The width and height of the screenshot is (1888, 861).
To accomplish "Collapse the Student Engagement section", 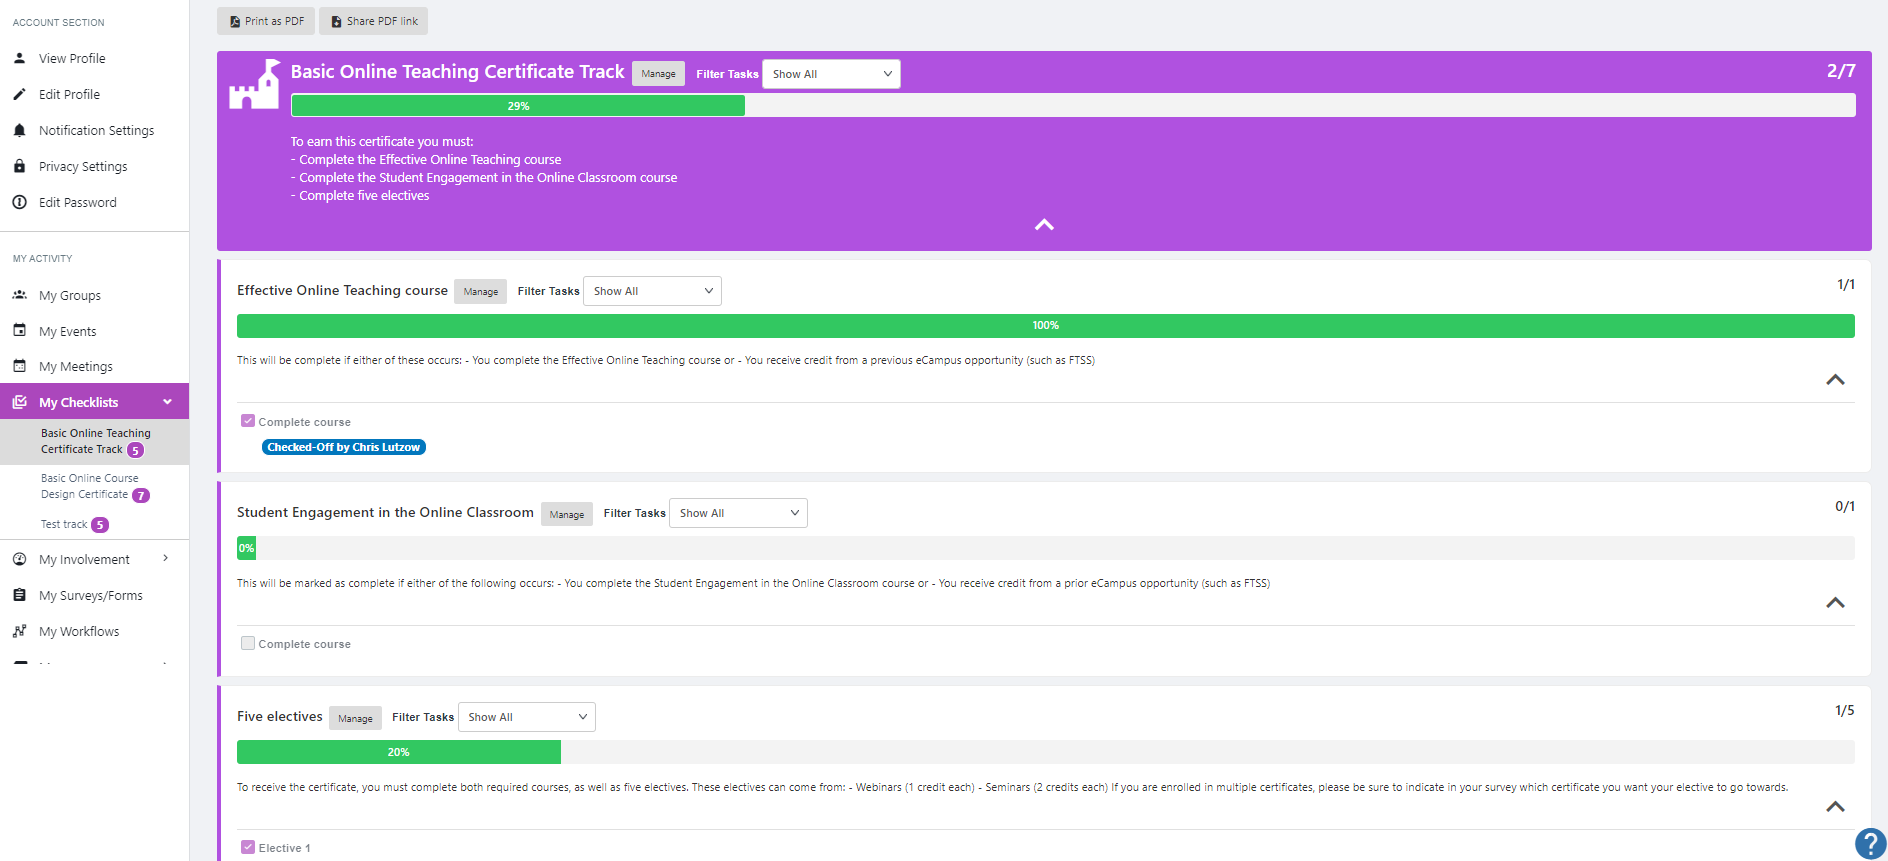I will (x=1835, y=603).
